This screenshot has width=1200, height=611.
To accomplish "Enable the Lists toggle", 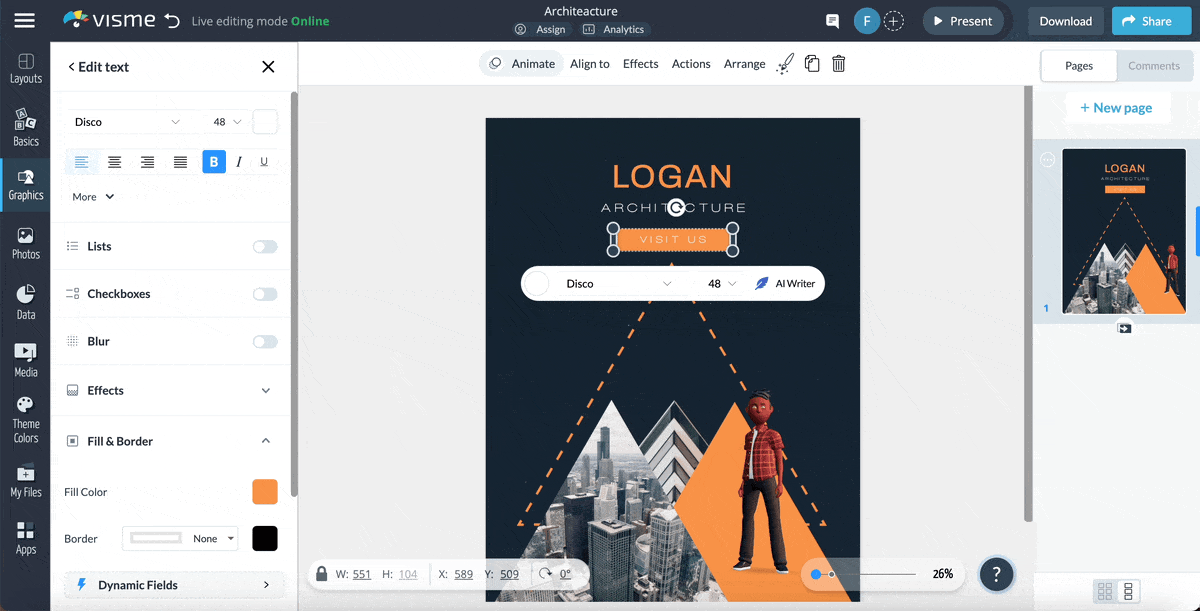I will click(264, 246).
